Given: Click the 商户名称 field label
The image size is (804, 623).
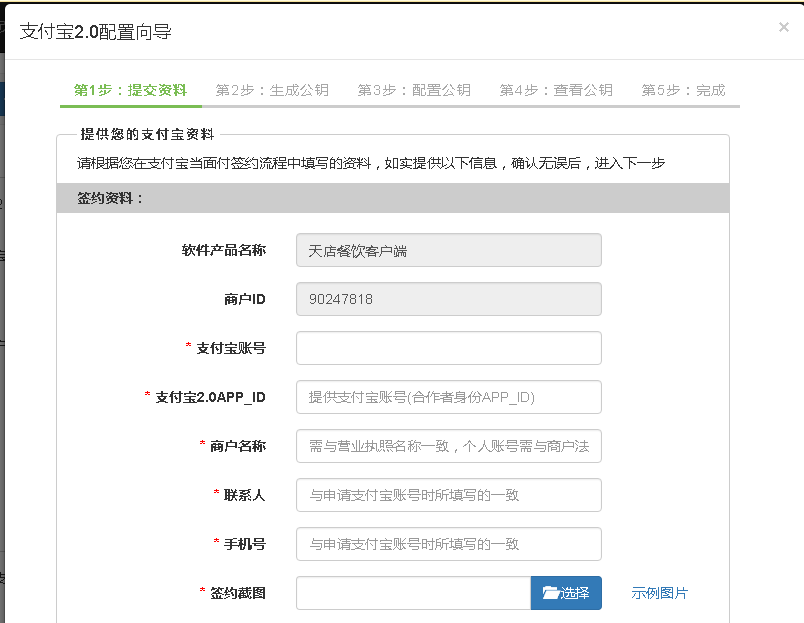Looking at the screenshot, I should [x=238, y=446].
